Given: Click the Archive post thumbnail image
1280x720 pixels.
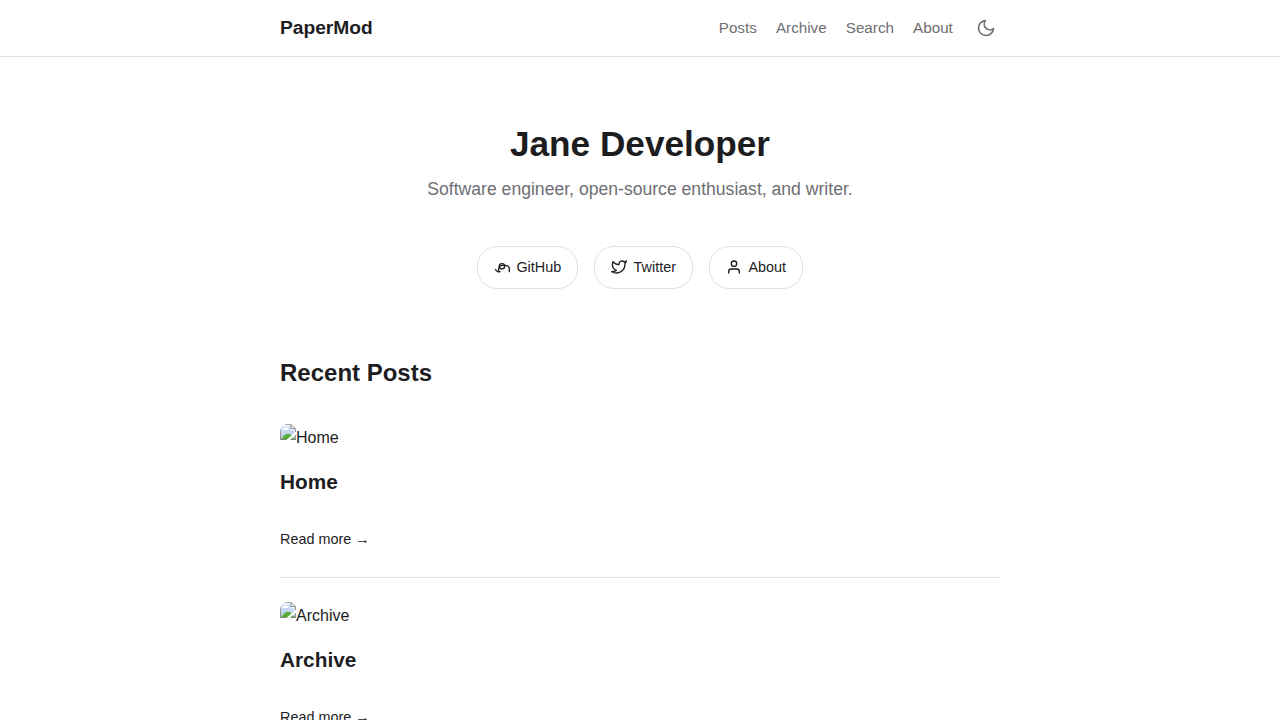Looking at the screenshot, I should point(314,615).
